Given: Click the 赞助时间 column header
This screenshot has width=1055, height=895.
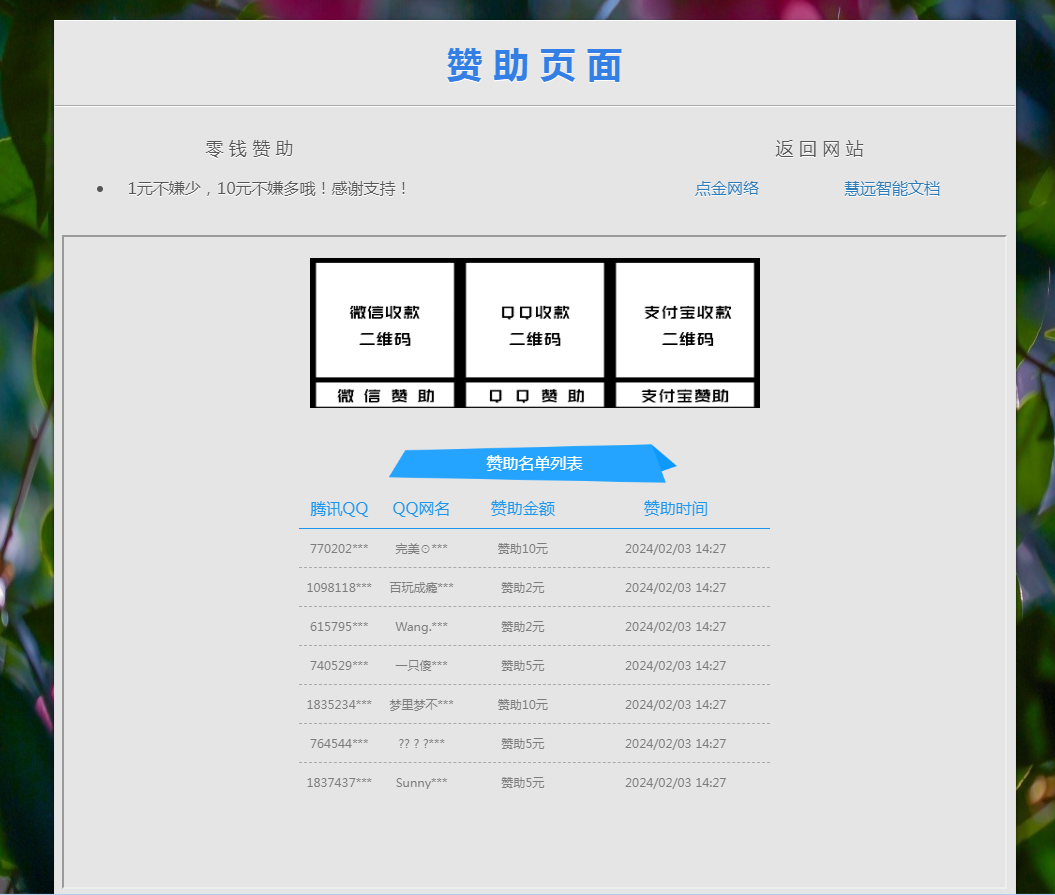Looking at the screenshot, I should pyautogui.click(x=676, y=509).
